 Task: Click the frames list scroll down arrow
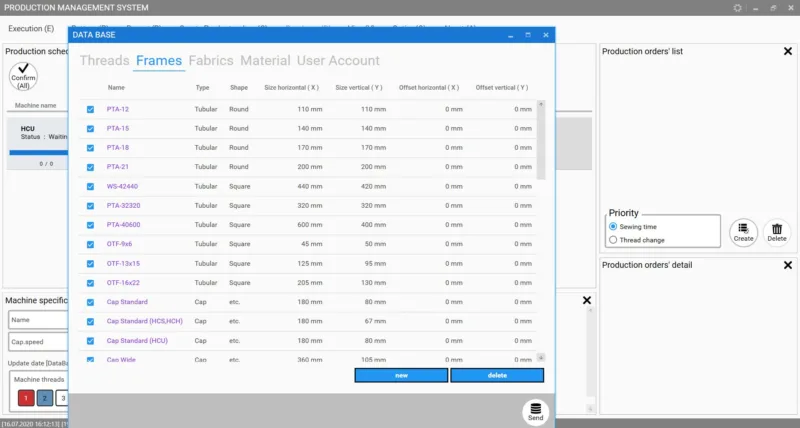pos(541,358)
